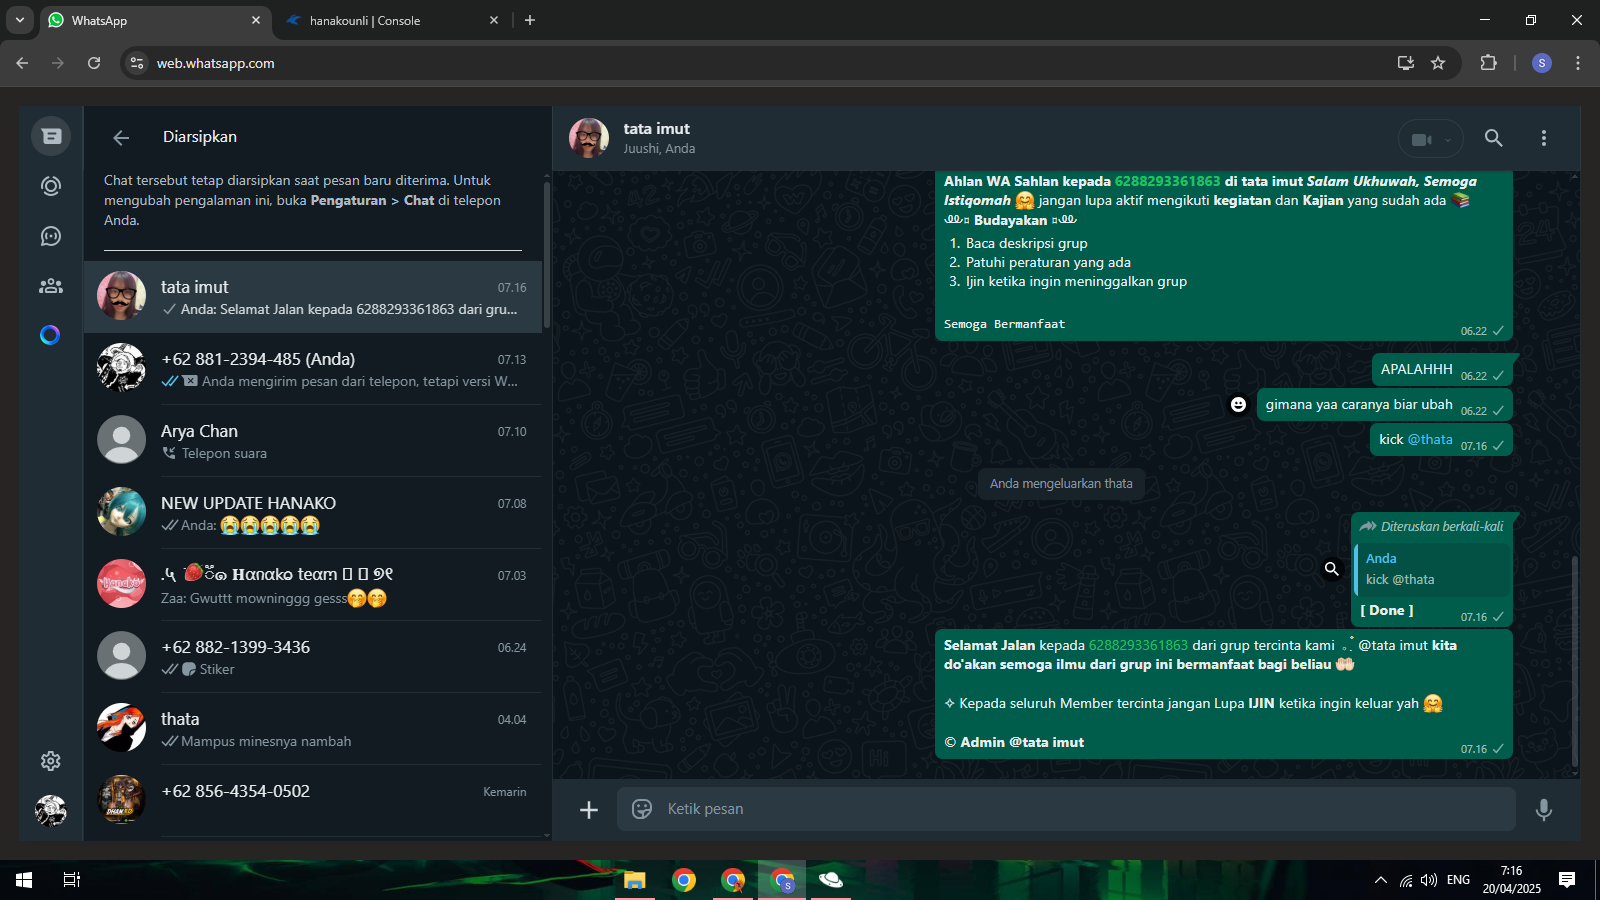The height and width of the screenshot is (900, 1600).
Task: Open the emoji and sticker picker
Action: pyautogui.click(x=642, y=809)
